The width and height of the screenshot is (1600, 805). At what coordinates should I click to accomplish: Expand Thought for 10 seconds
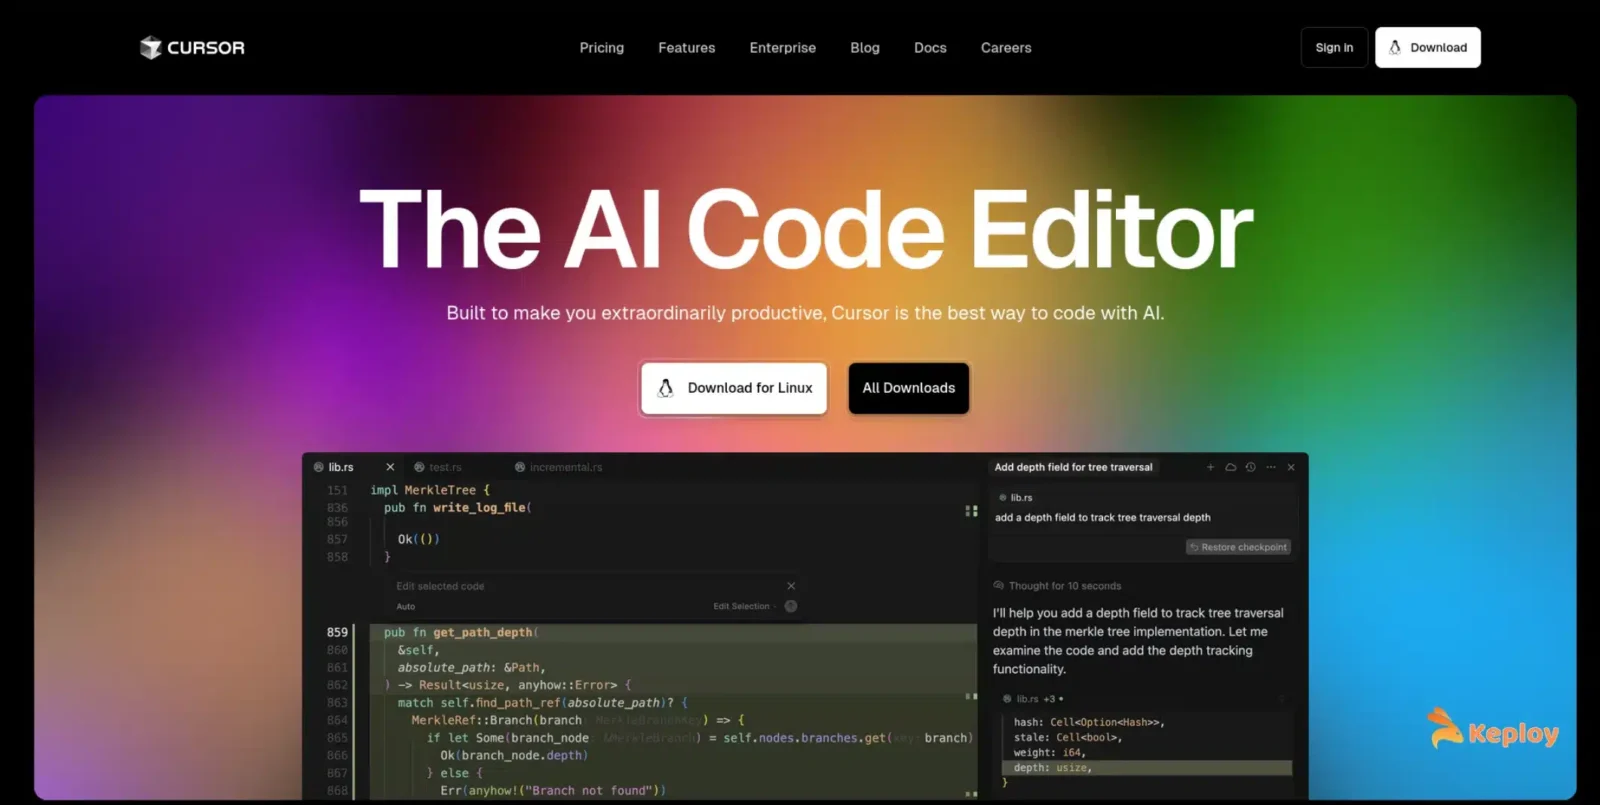click(1057, 586)
